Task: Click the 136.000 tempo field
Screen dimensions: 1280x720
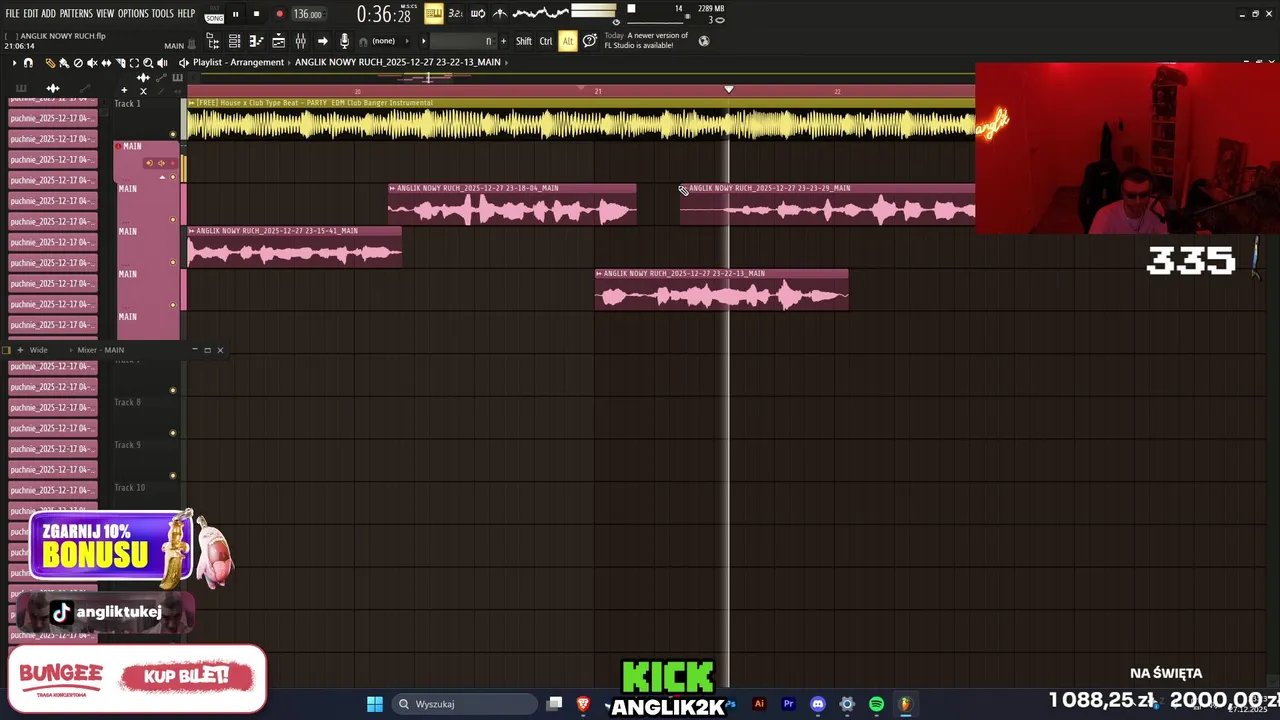Action: (308, 15)
